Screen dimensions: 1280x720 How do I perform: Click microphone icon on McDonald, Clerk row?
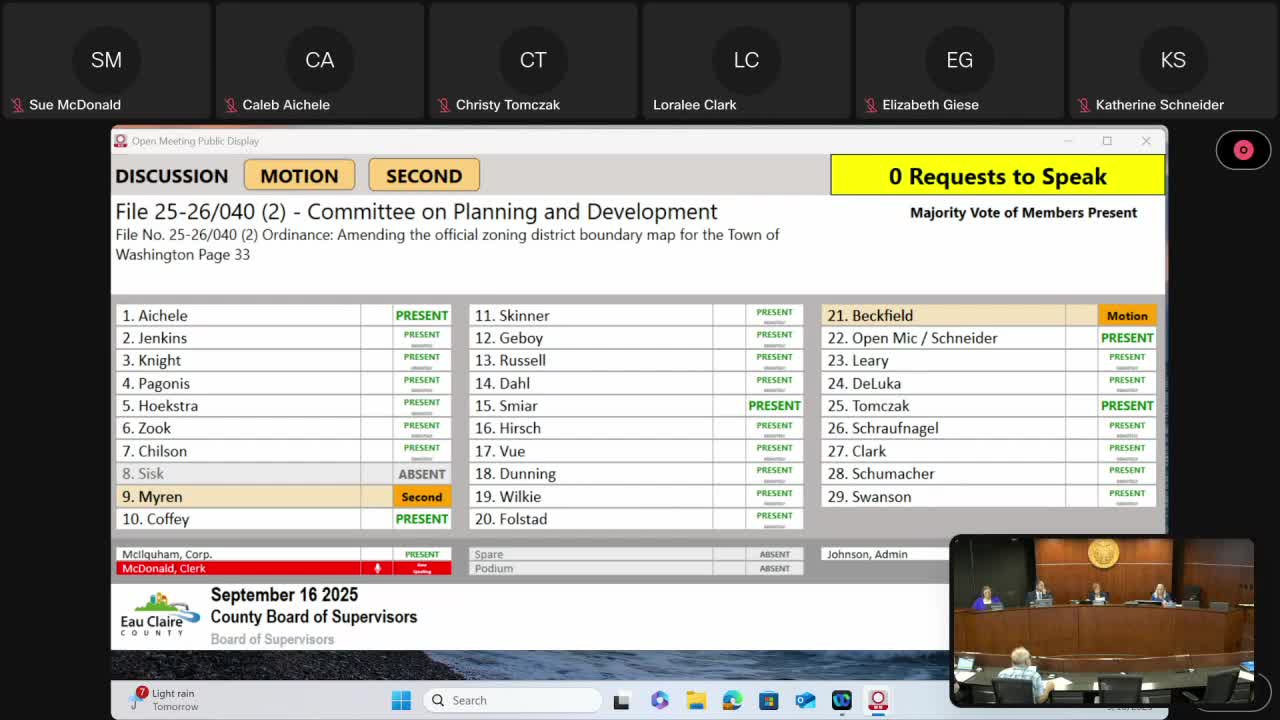[x=377, y=568]
